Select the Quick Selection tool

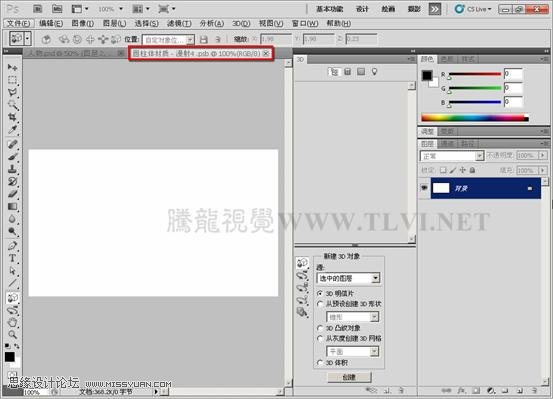click(x=12, y=105)
